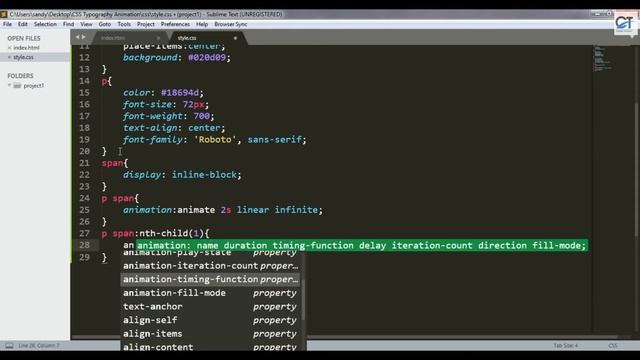The width and height of the screenshot is (640, 360).
Task: Open the Find menu
Action: coord(69,24)
